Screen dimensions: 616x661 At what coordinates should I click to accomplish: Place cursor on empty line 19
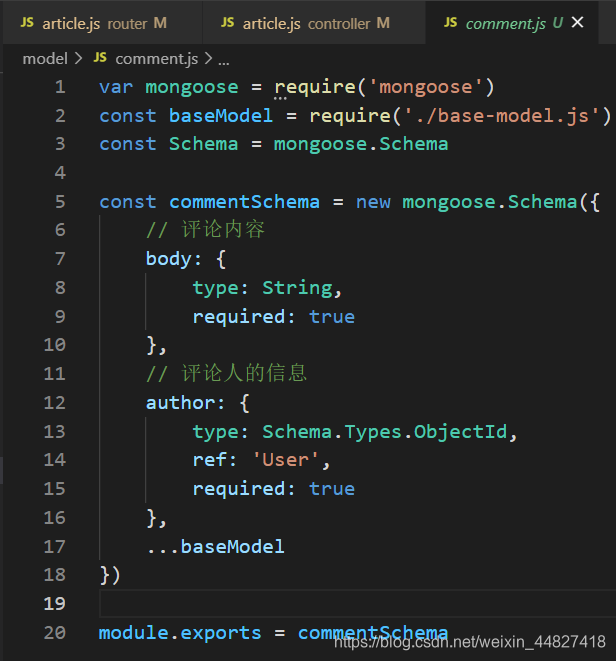tap(358, 604)
